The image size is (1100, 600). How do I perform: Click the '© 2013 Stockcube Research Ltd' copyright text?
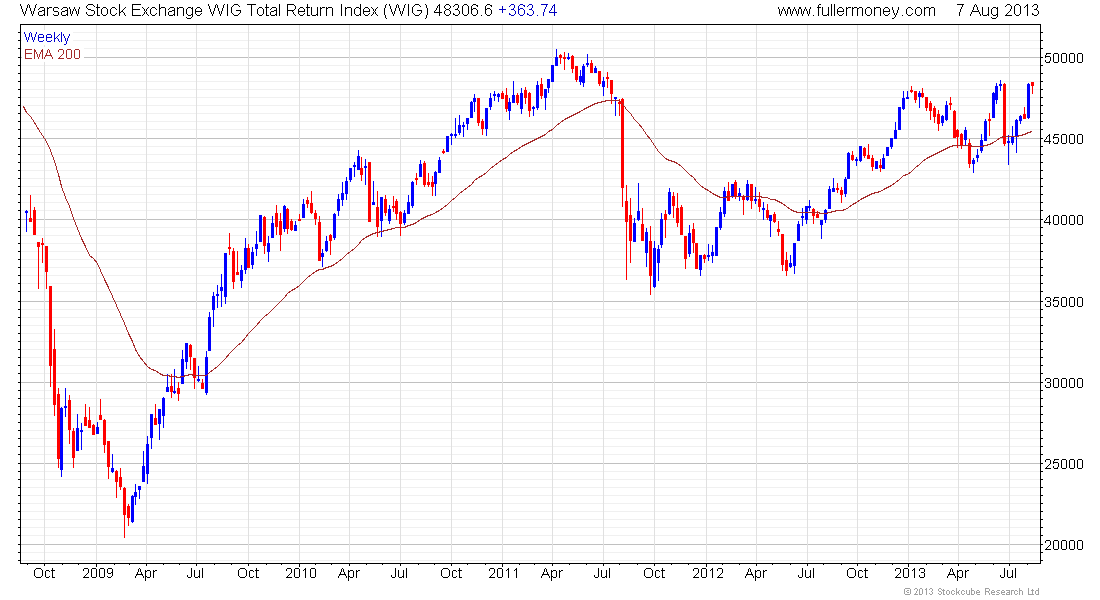pyautogui.click(x=972, y=592)
